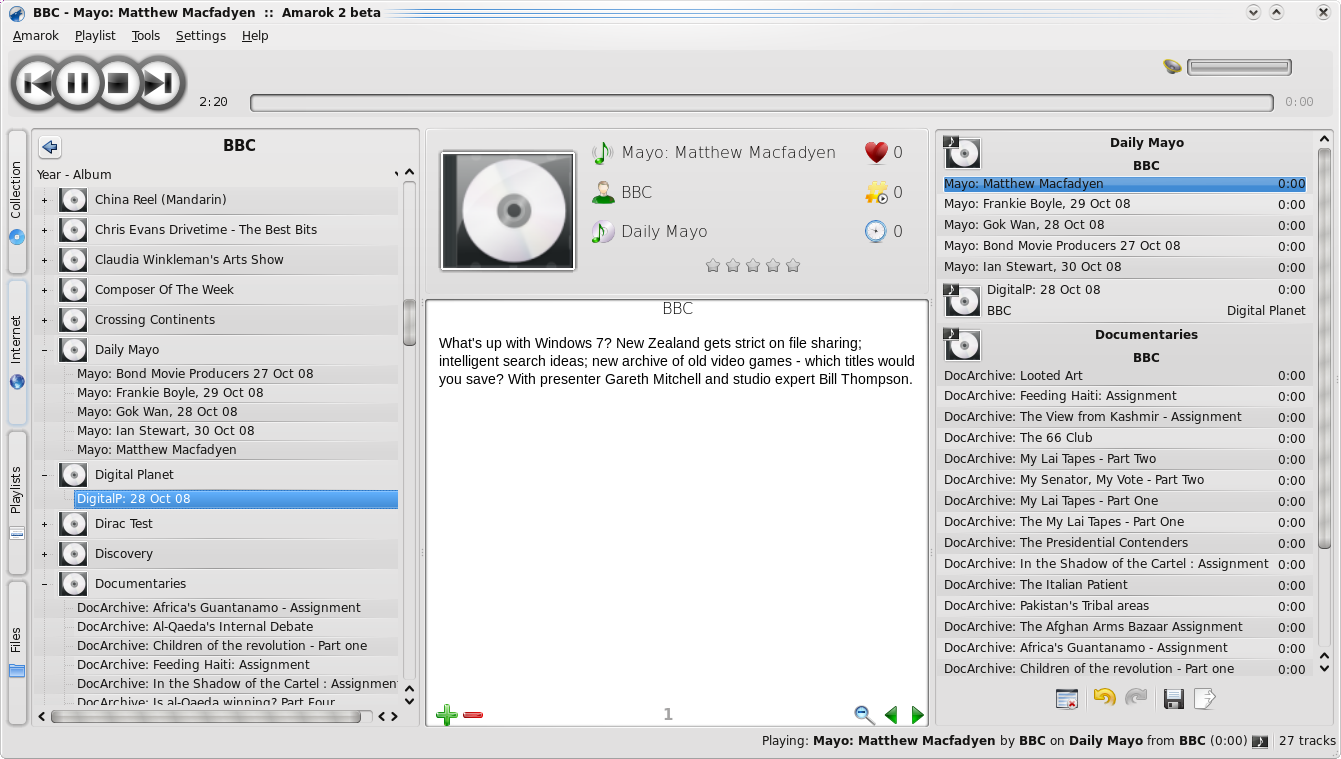Switch to the Files sidebar tab
This screenshot has width=1341, height=759.
[x=17, y=653]
